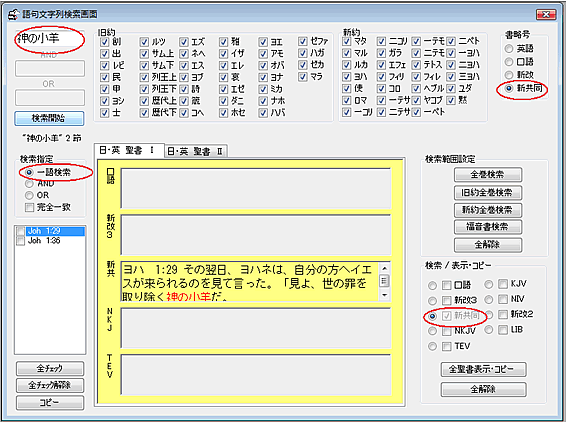Click 全聖書表示・コピー button
The width and height of the screenshot is (567, 423).
483,369
